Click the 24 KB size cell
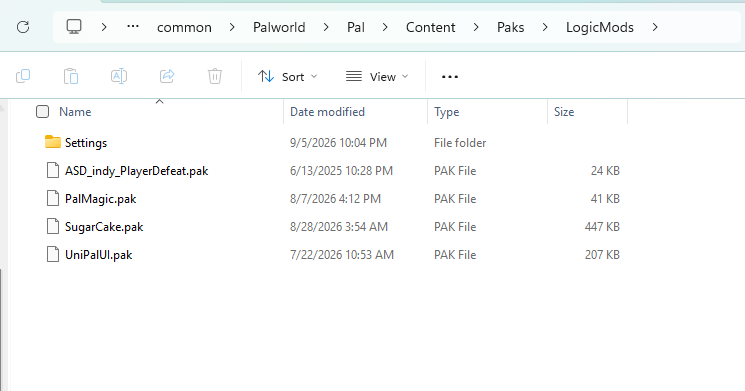Screen dimensions: 745x391 [605, 171]
